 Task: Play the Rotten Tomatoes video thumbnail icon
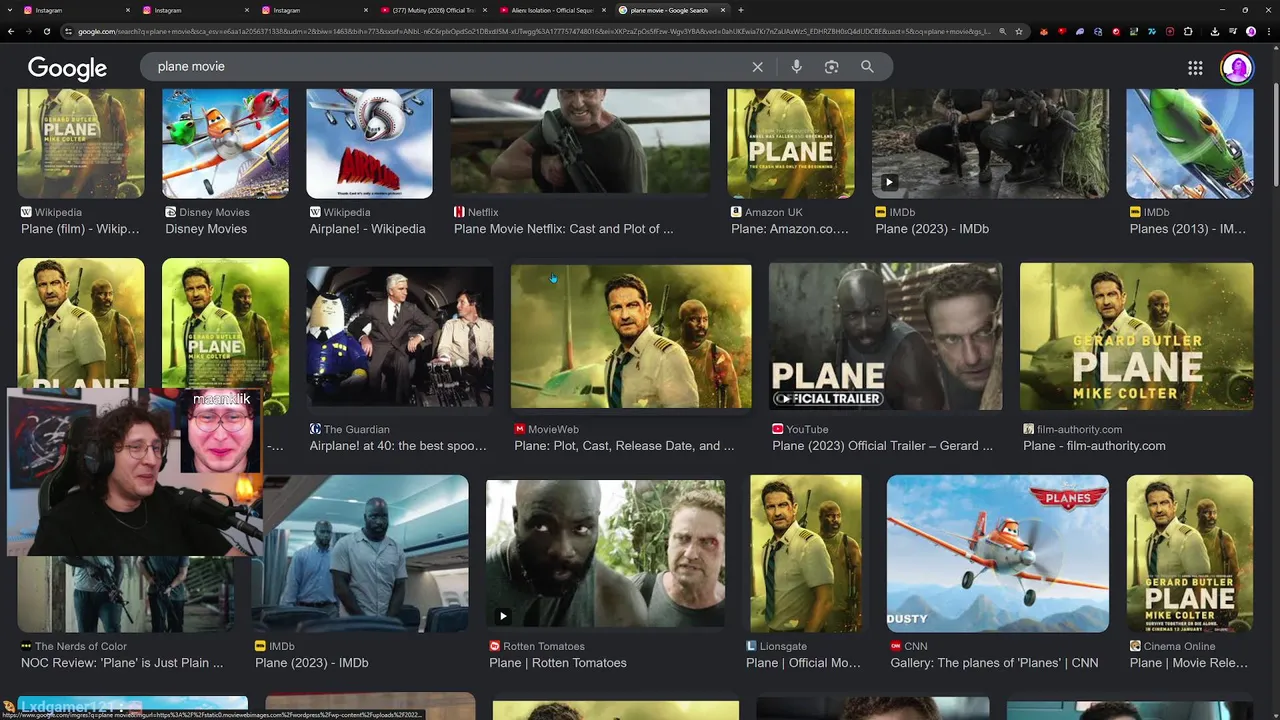point(503,616)
